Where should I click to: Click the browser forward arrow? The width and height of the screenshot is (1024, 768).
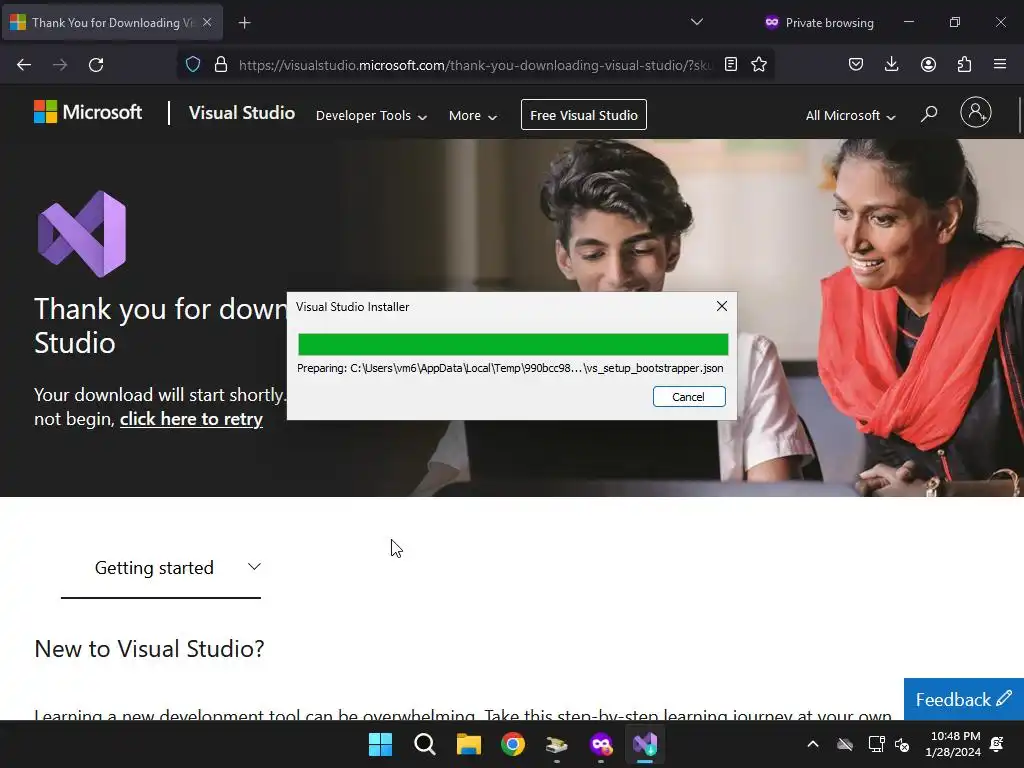[60, 65]
